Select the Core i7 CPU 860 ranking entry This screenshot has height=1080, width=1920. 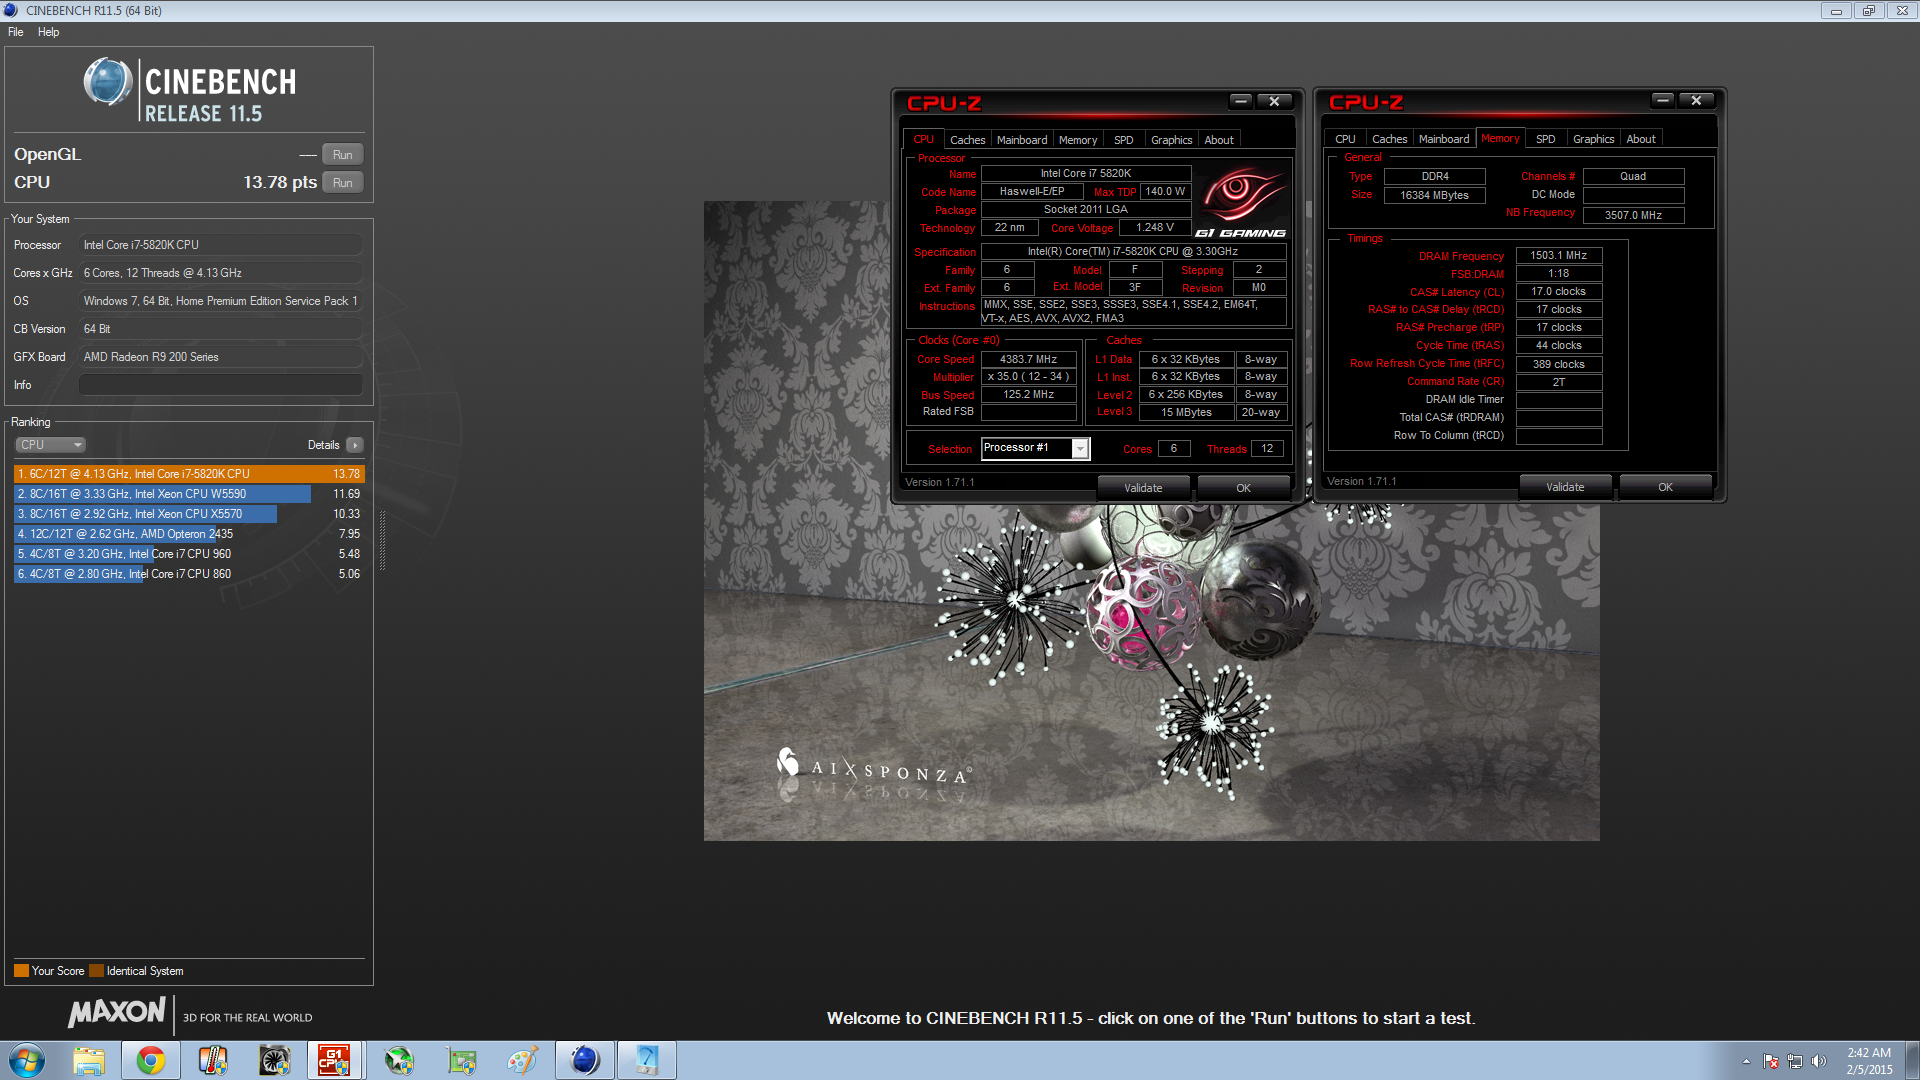tap(189, 574)
